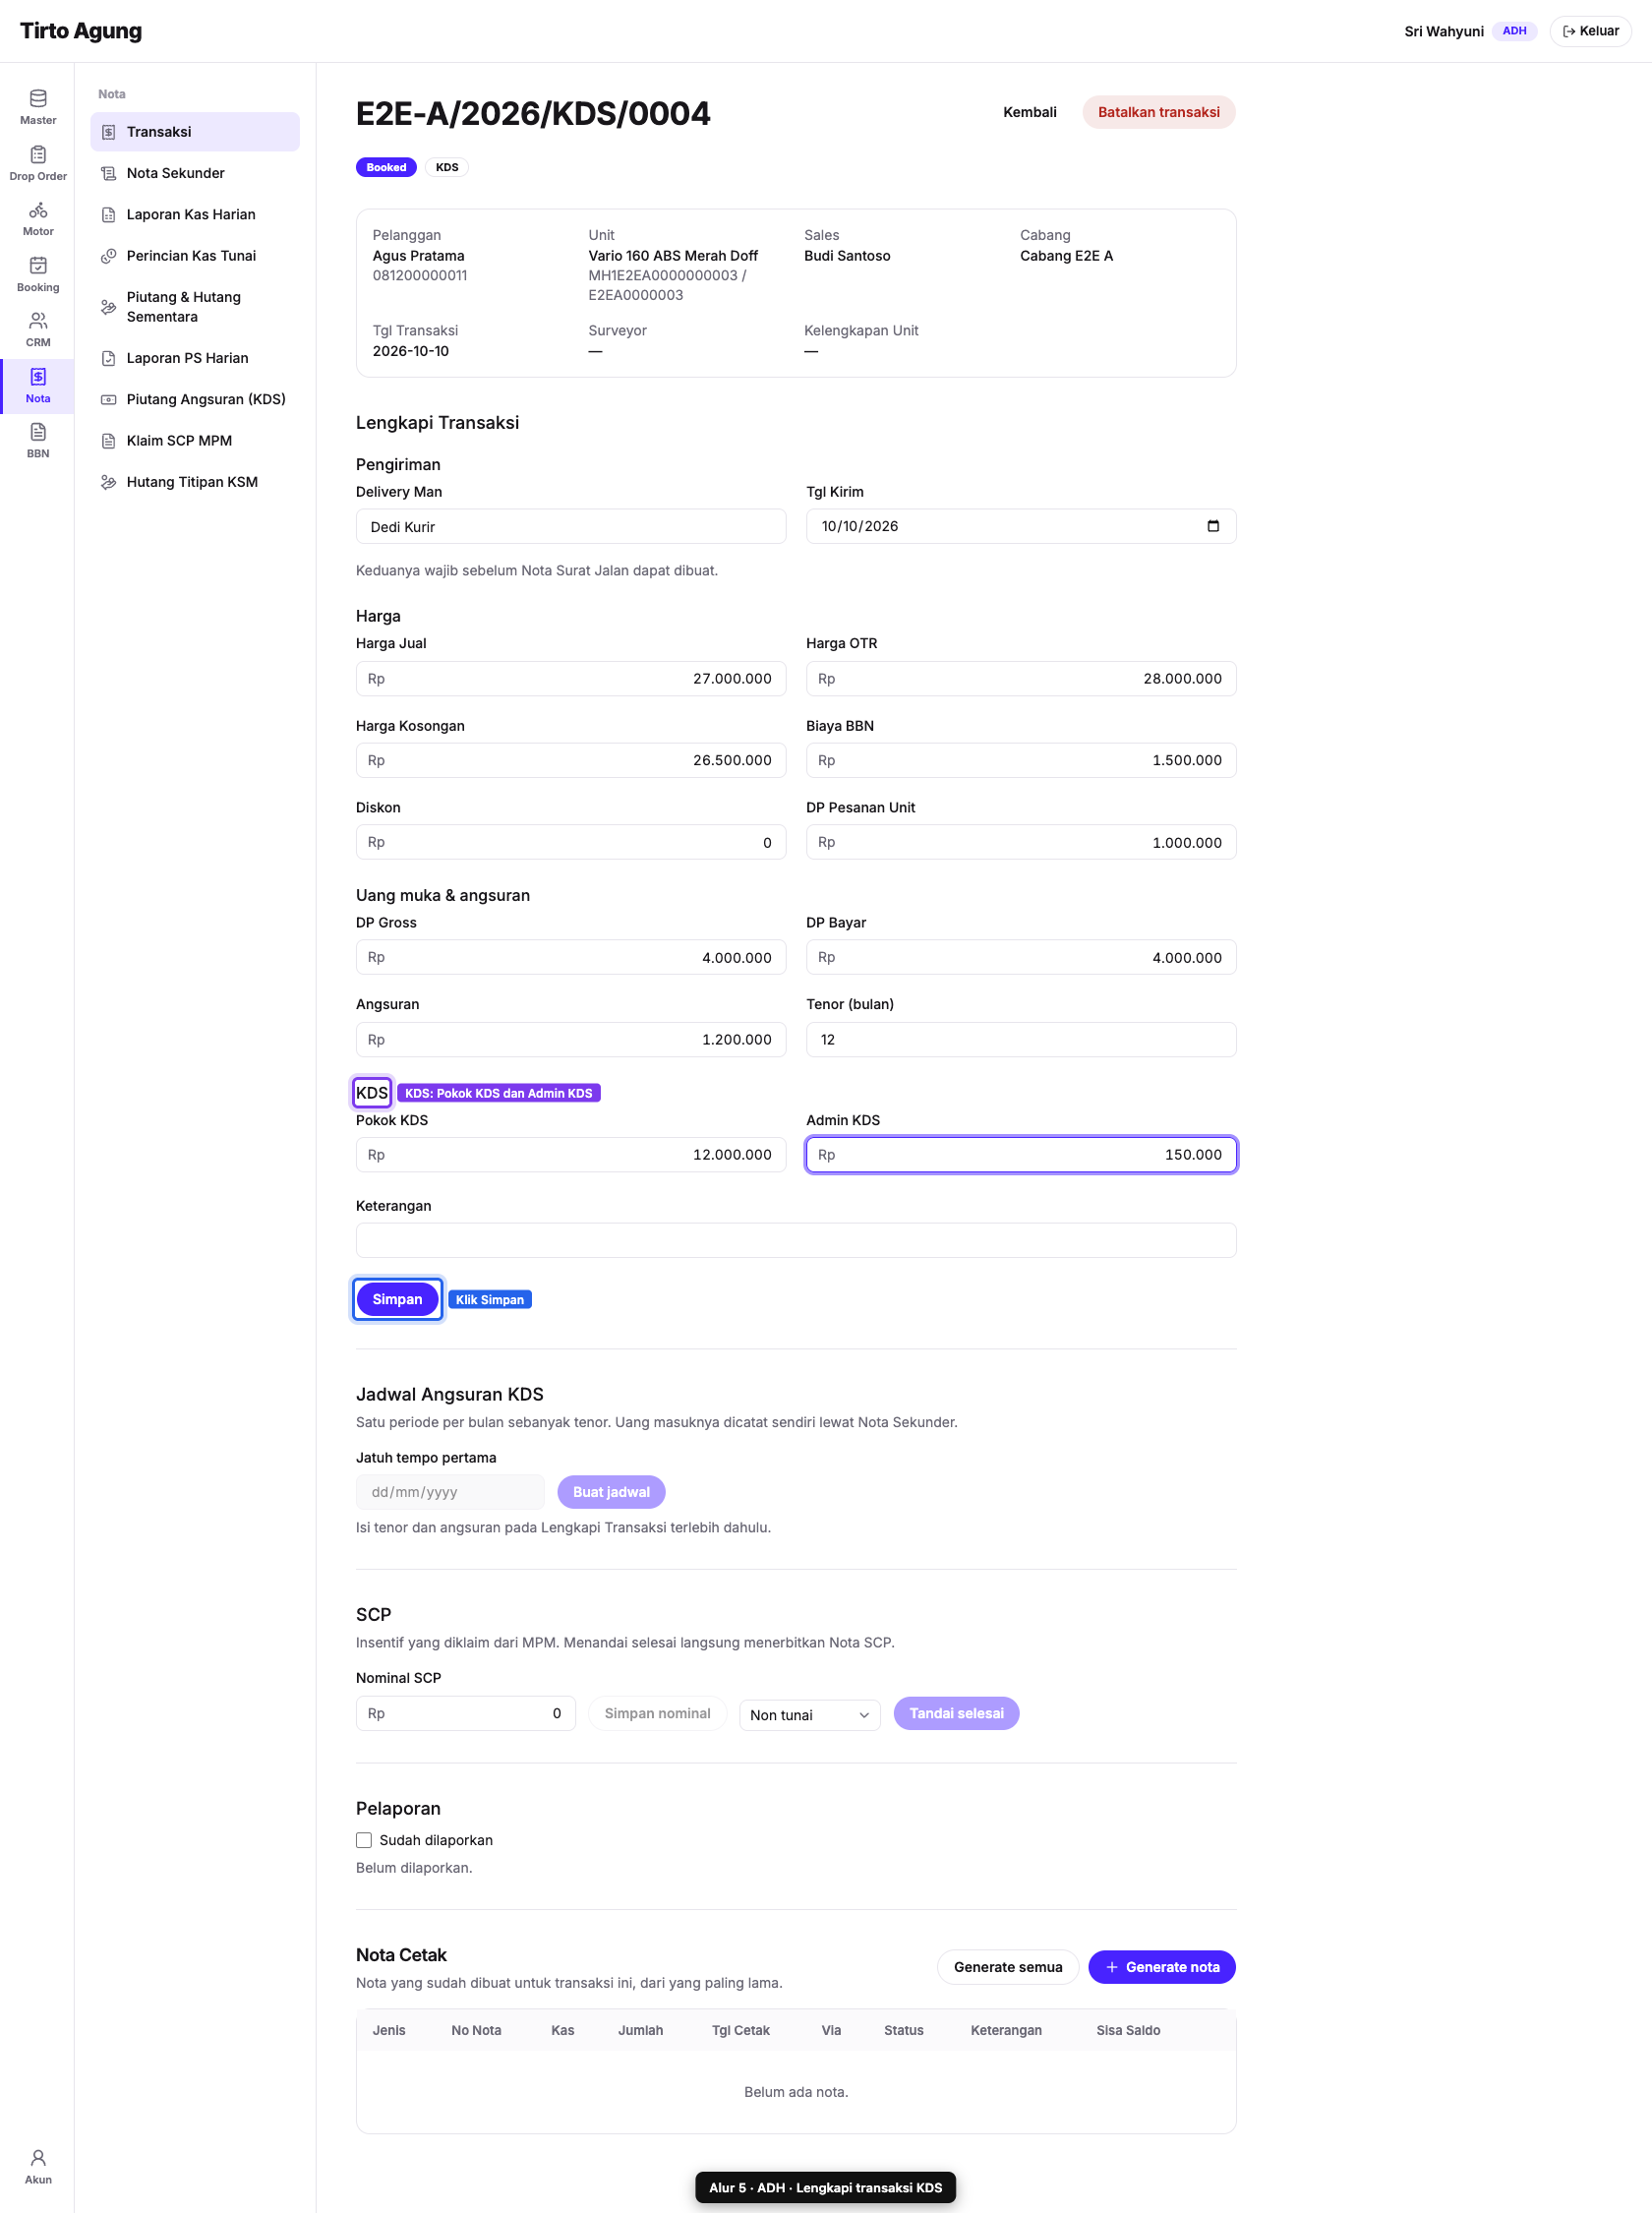Viewport: 1652px width, 2213px height.
Task: Tick the Sudah dilaporkan checkbox
Action: [x=364, y=1840]
